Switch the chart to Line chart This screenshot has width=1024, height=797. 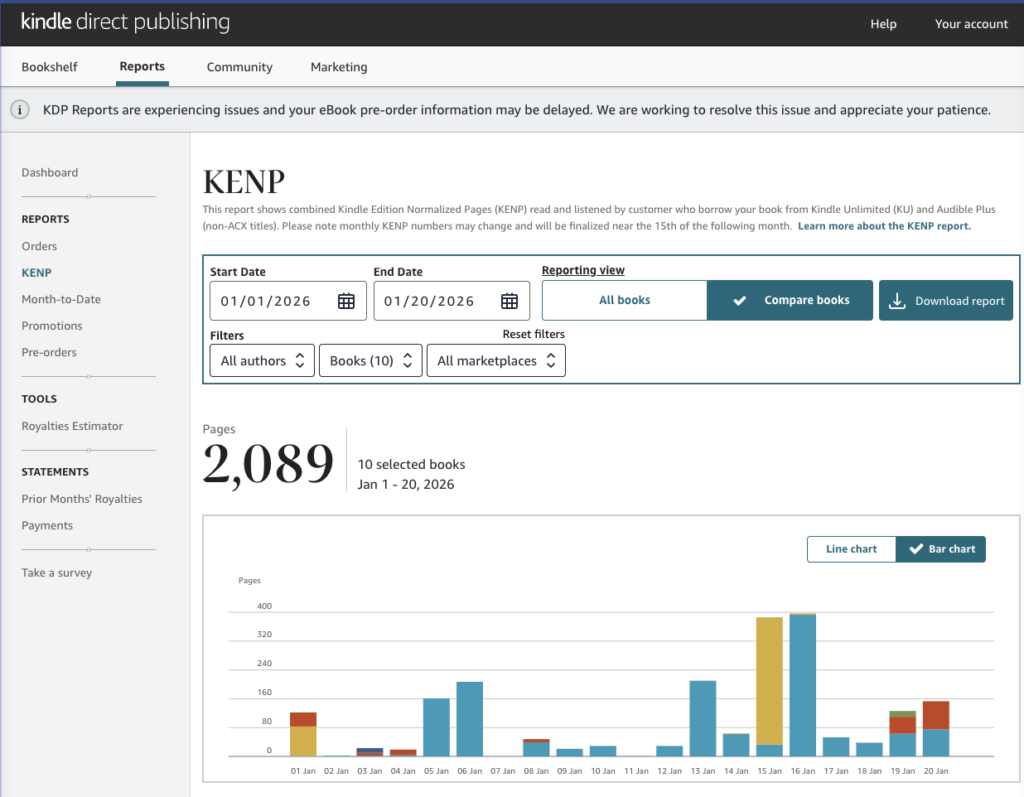point(851,549)
